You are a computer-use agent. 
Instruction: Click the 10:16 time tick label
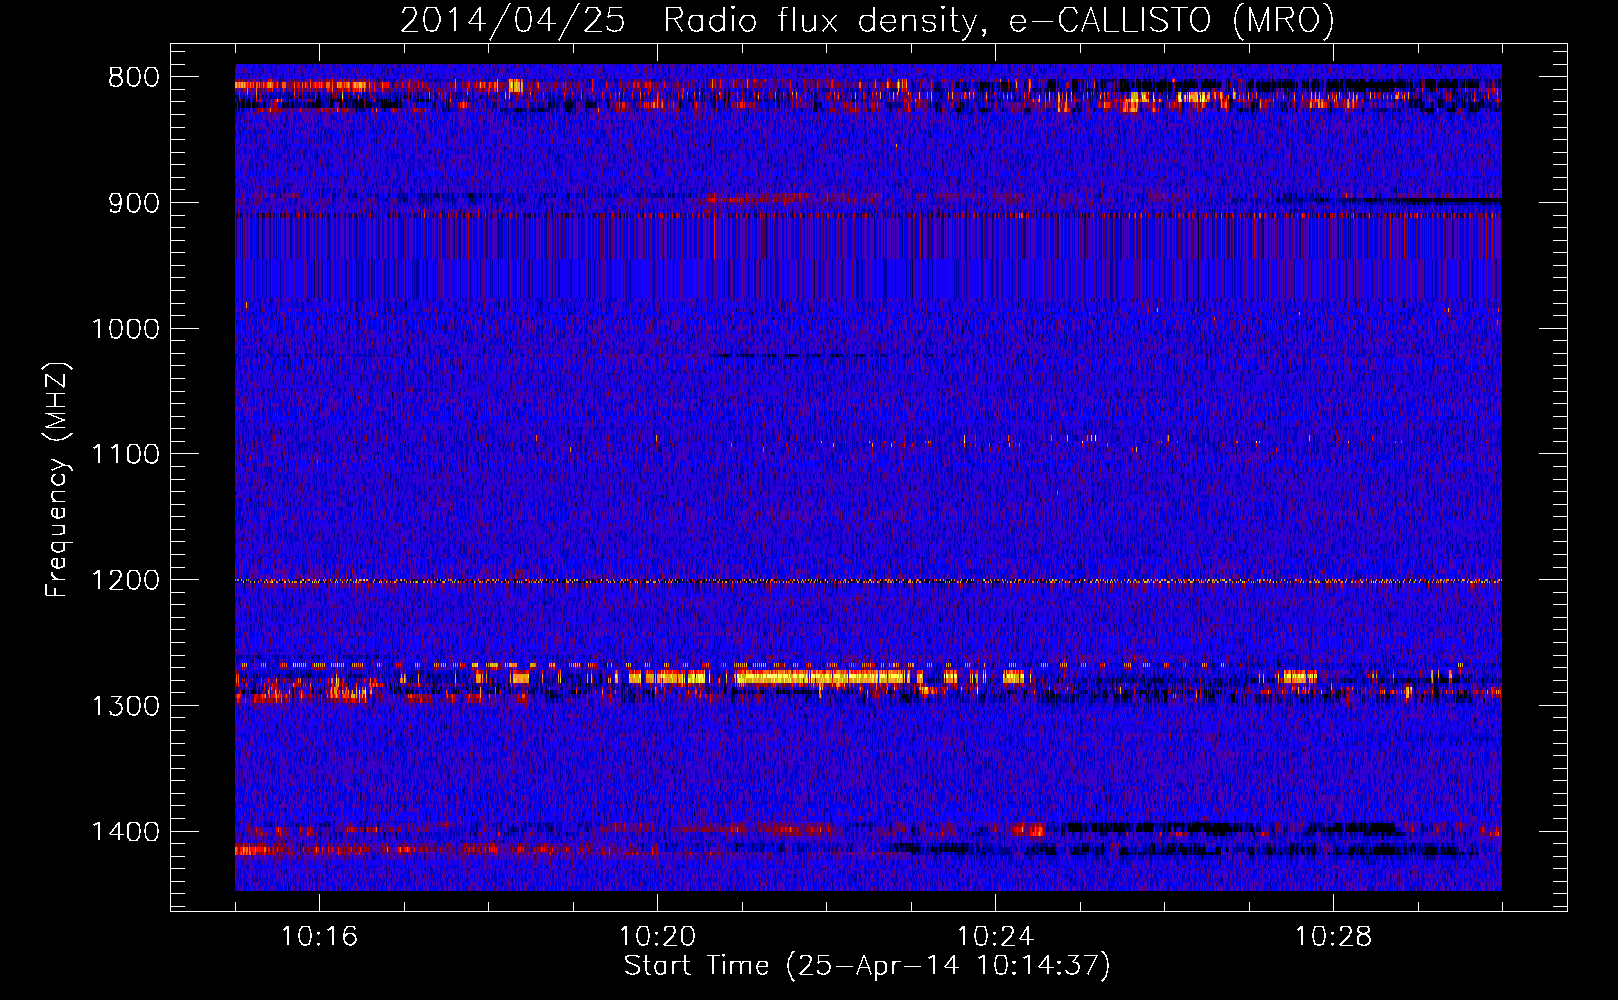point(319,937)
